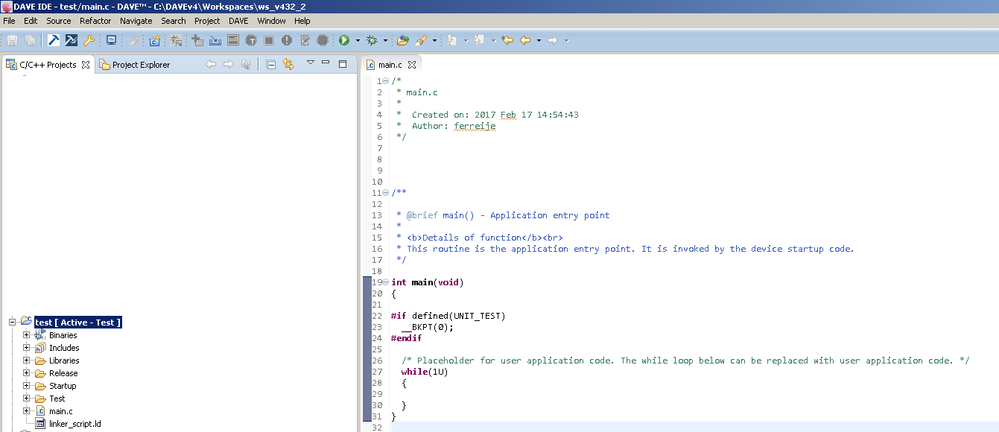Click the grey exclamation mark toolbar icon

tap(287, 40)
